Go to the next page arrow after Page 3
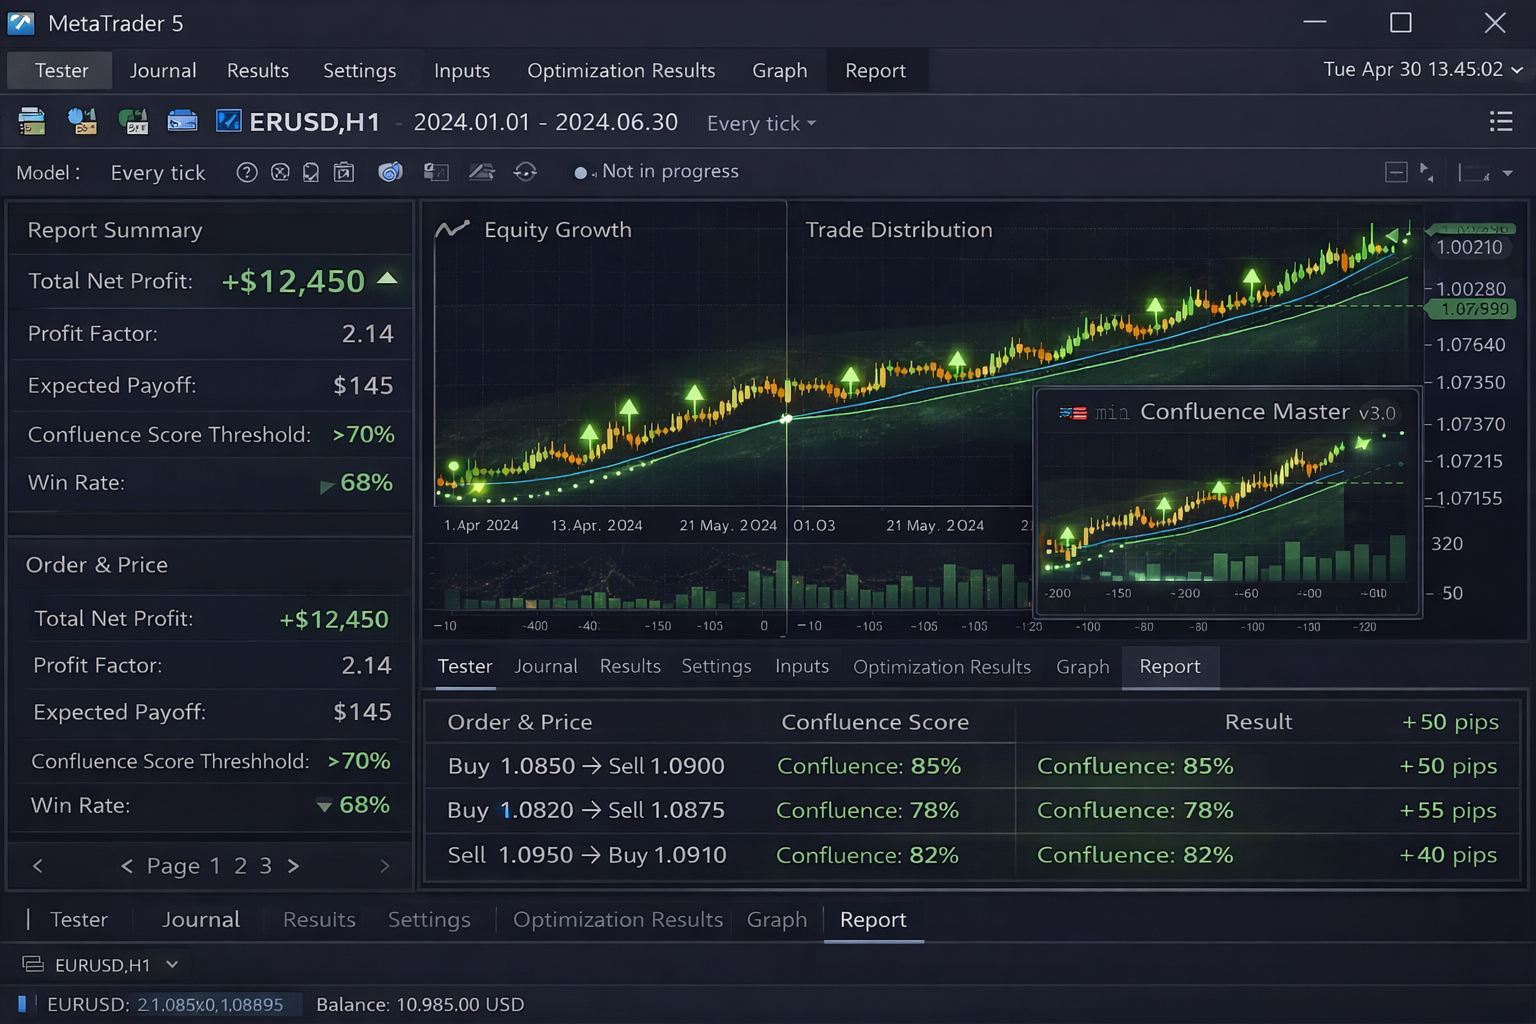This screenshot has height=1024, width=1536. click(293, 866)
